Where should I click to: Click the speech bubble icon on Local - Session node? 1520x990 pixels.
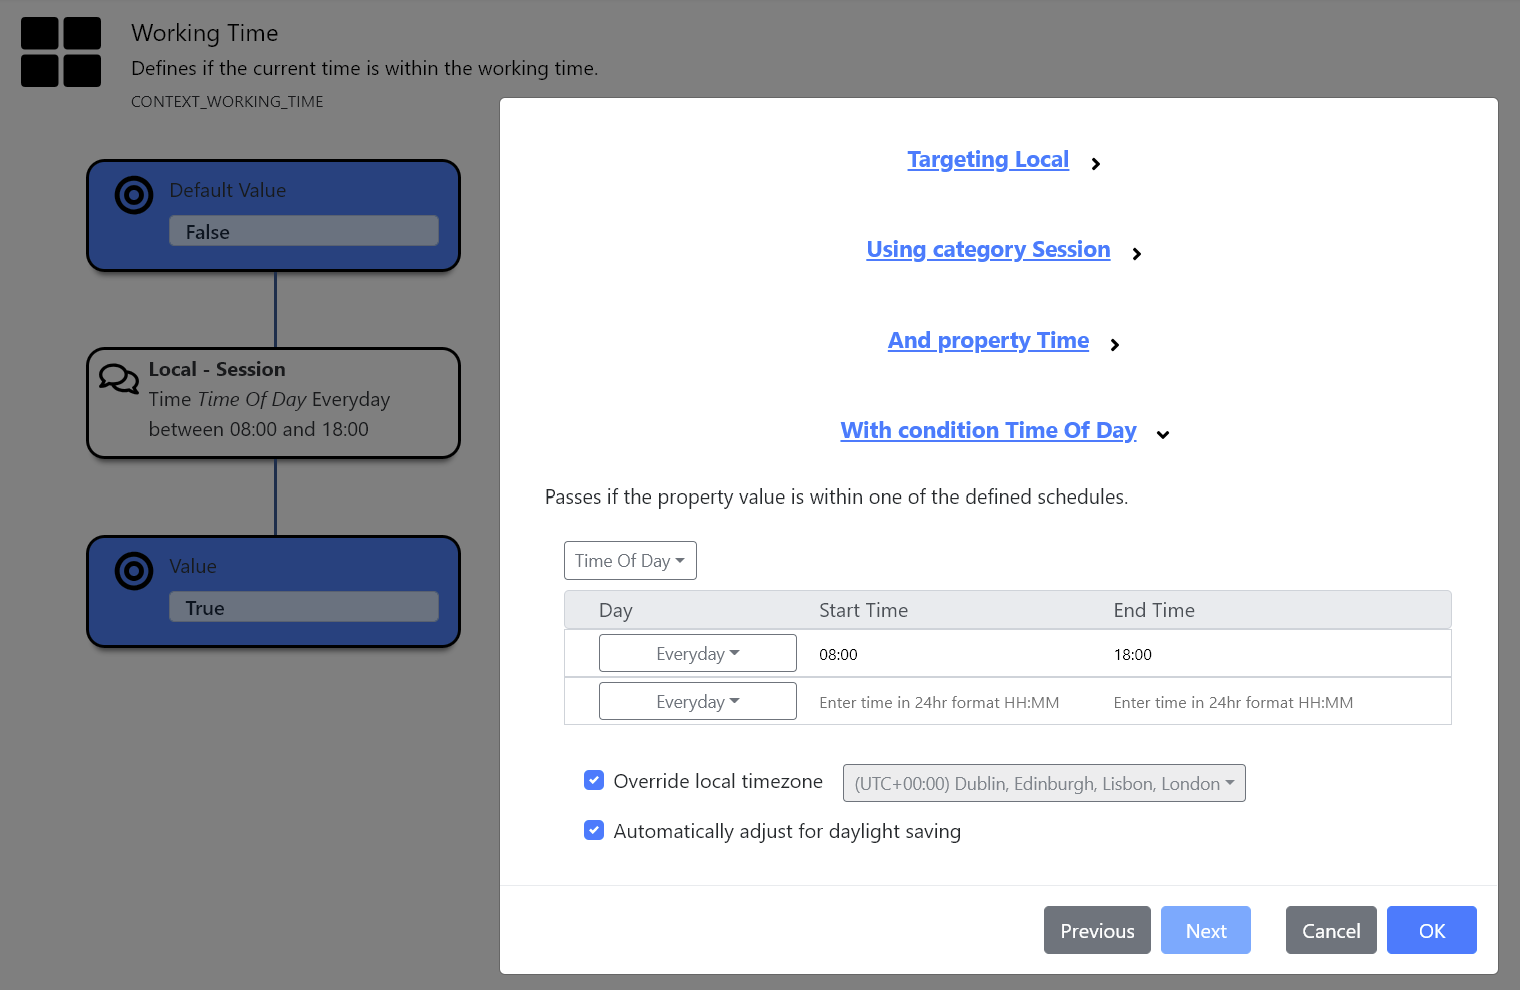pyautogui.click(x=118, y=379)
